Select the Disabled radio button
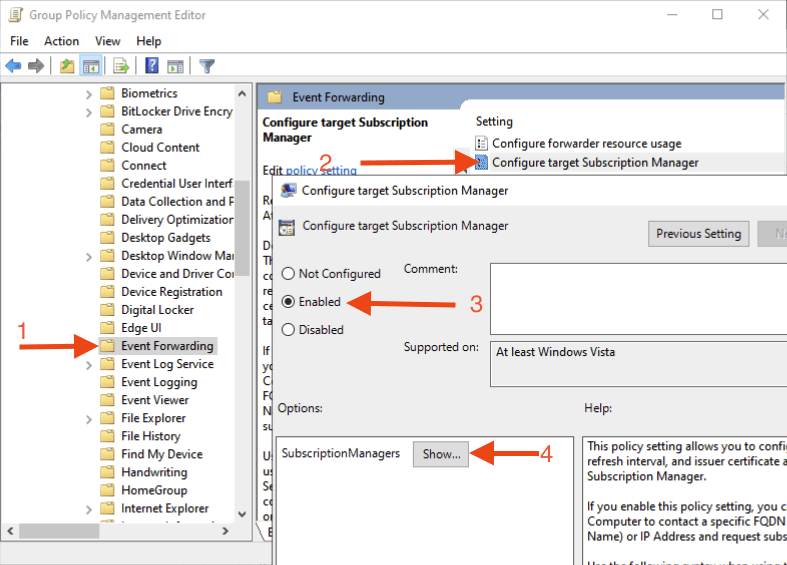 (289, 329)
